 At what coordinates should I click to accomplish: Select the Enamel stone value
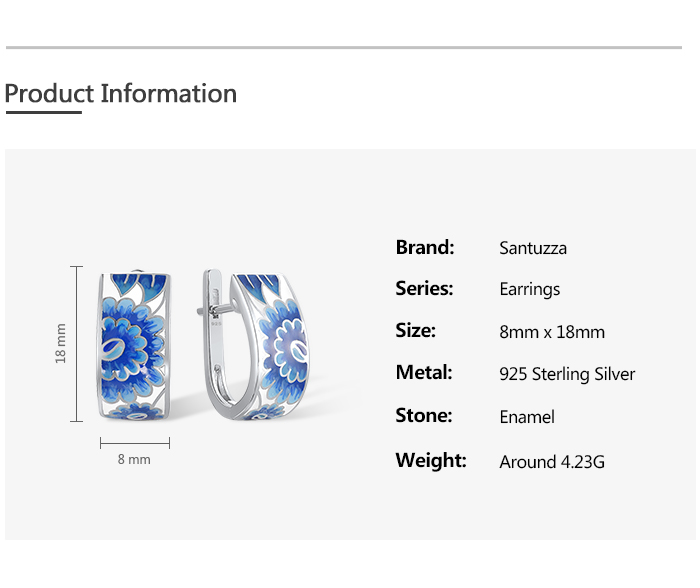(527, 417)
